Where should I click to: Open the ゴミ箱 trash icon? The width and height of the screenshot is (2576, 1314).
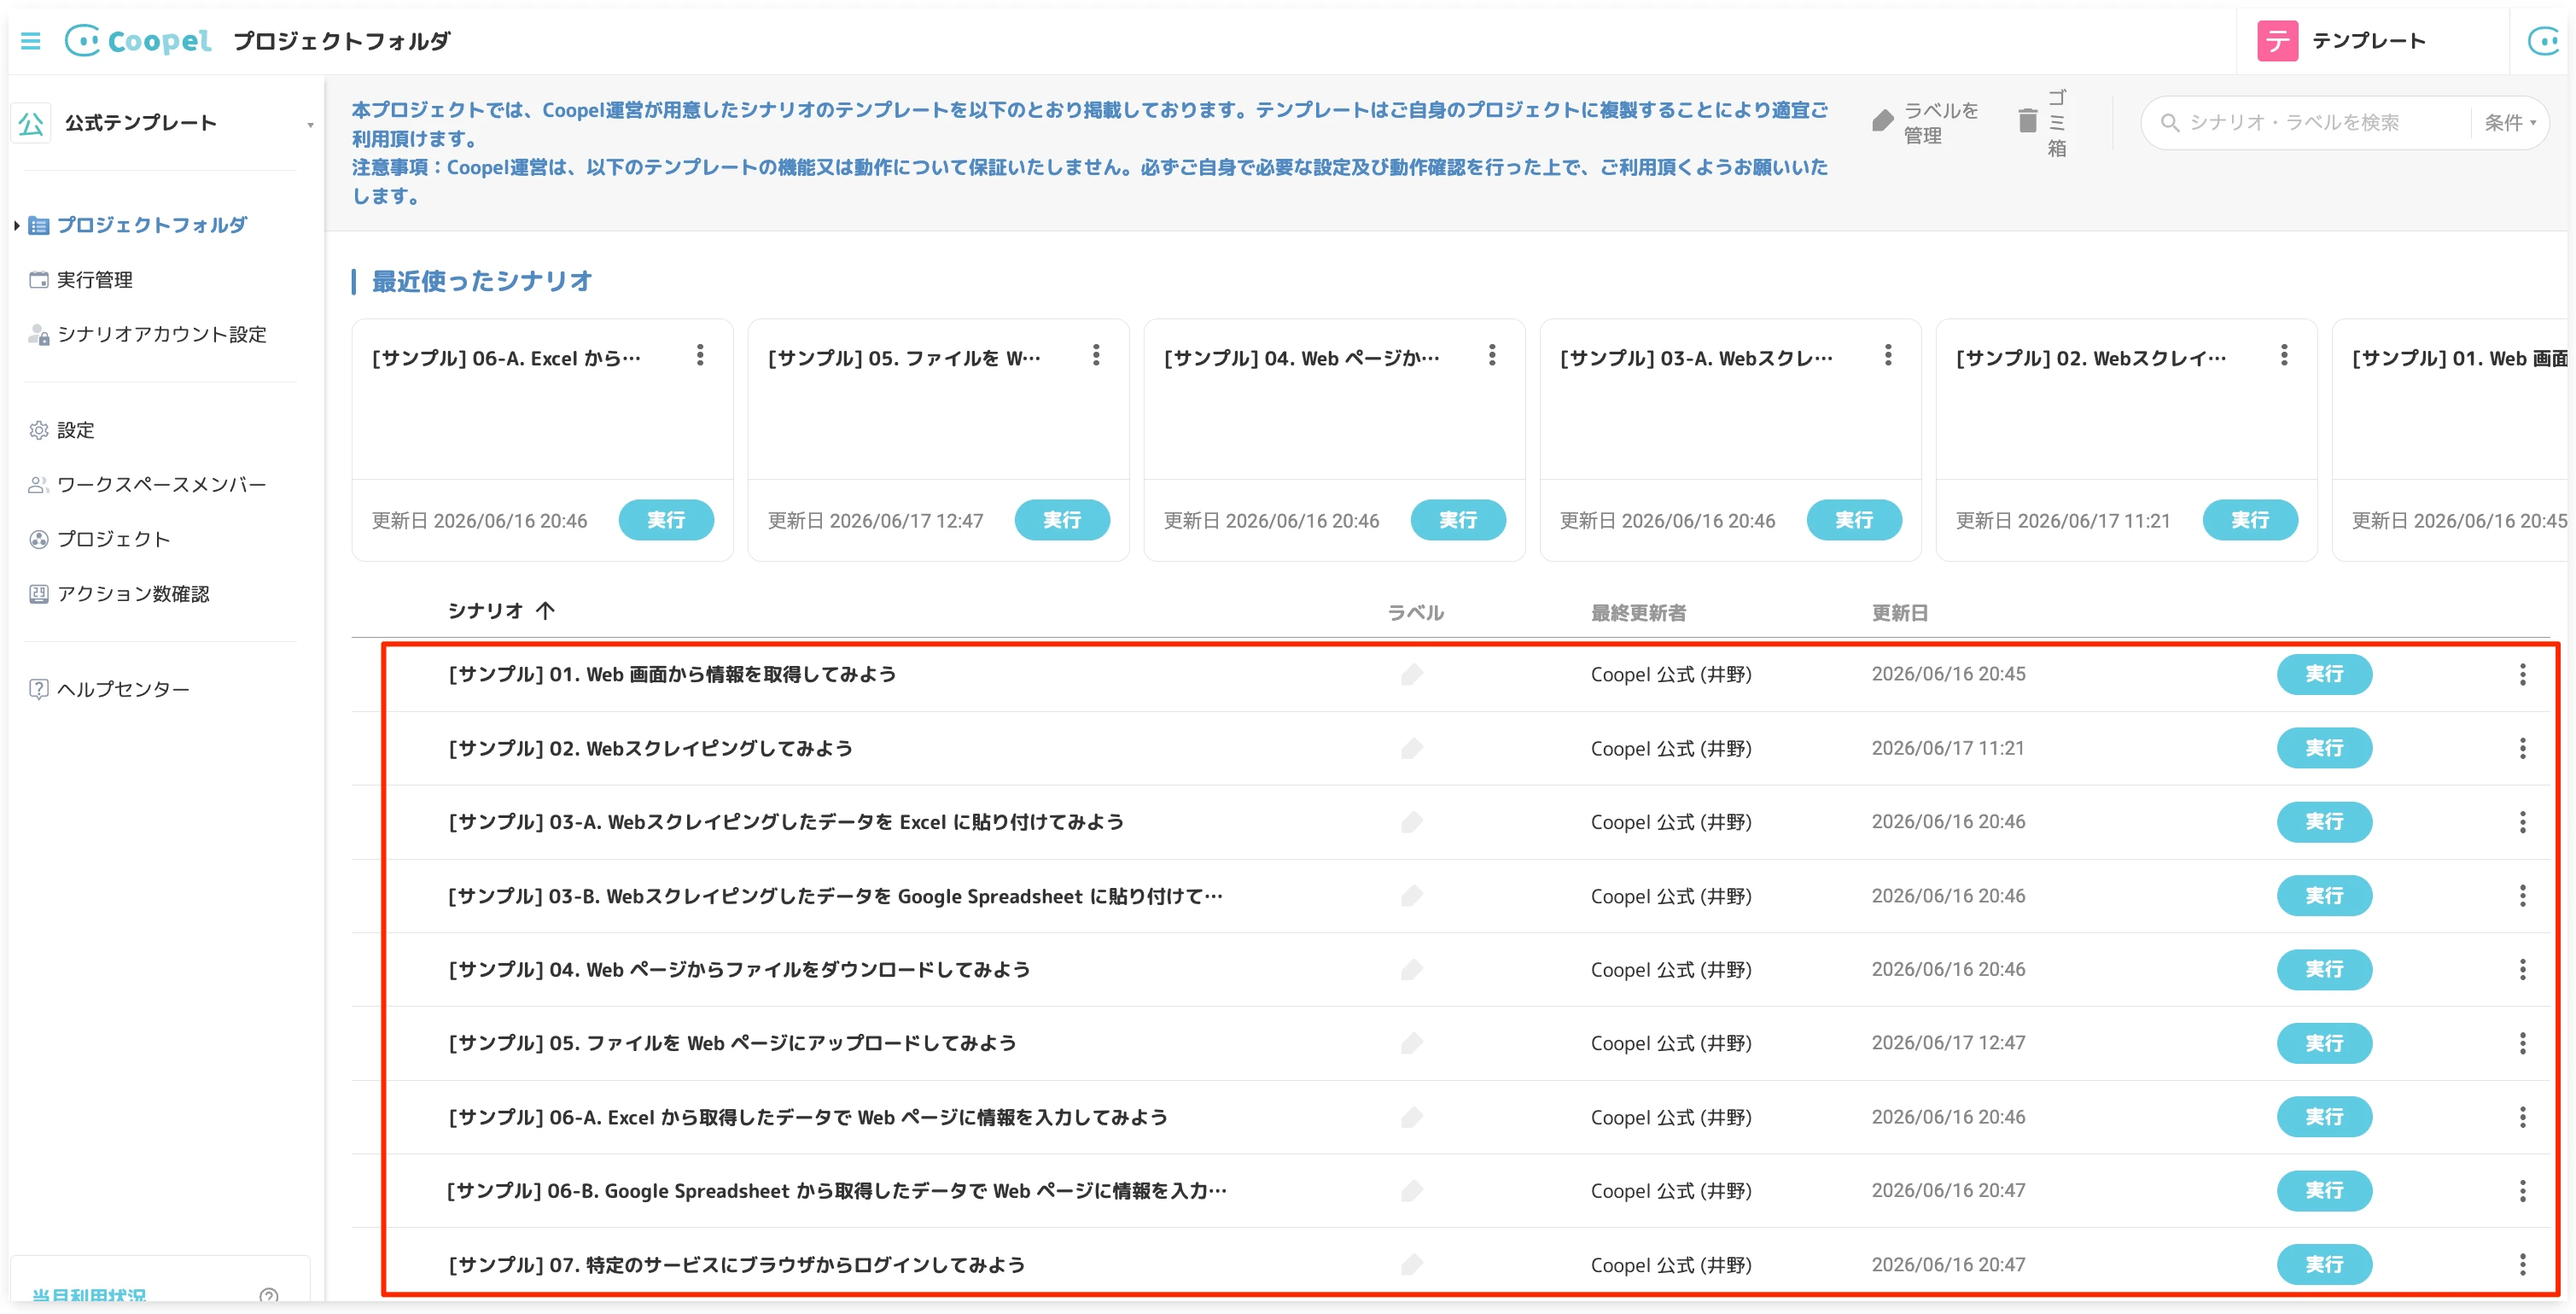click(2027, 121)
